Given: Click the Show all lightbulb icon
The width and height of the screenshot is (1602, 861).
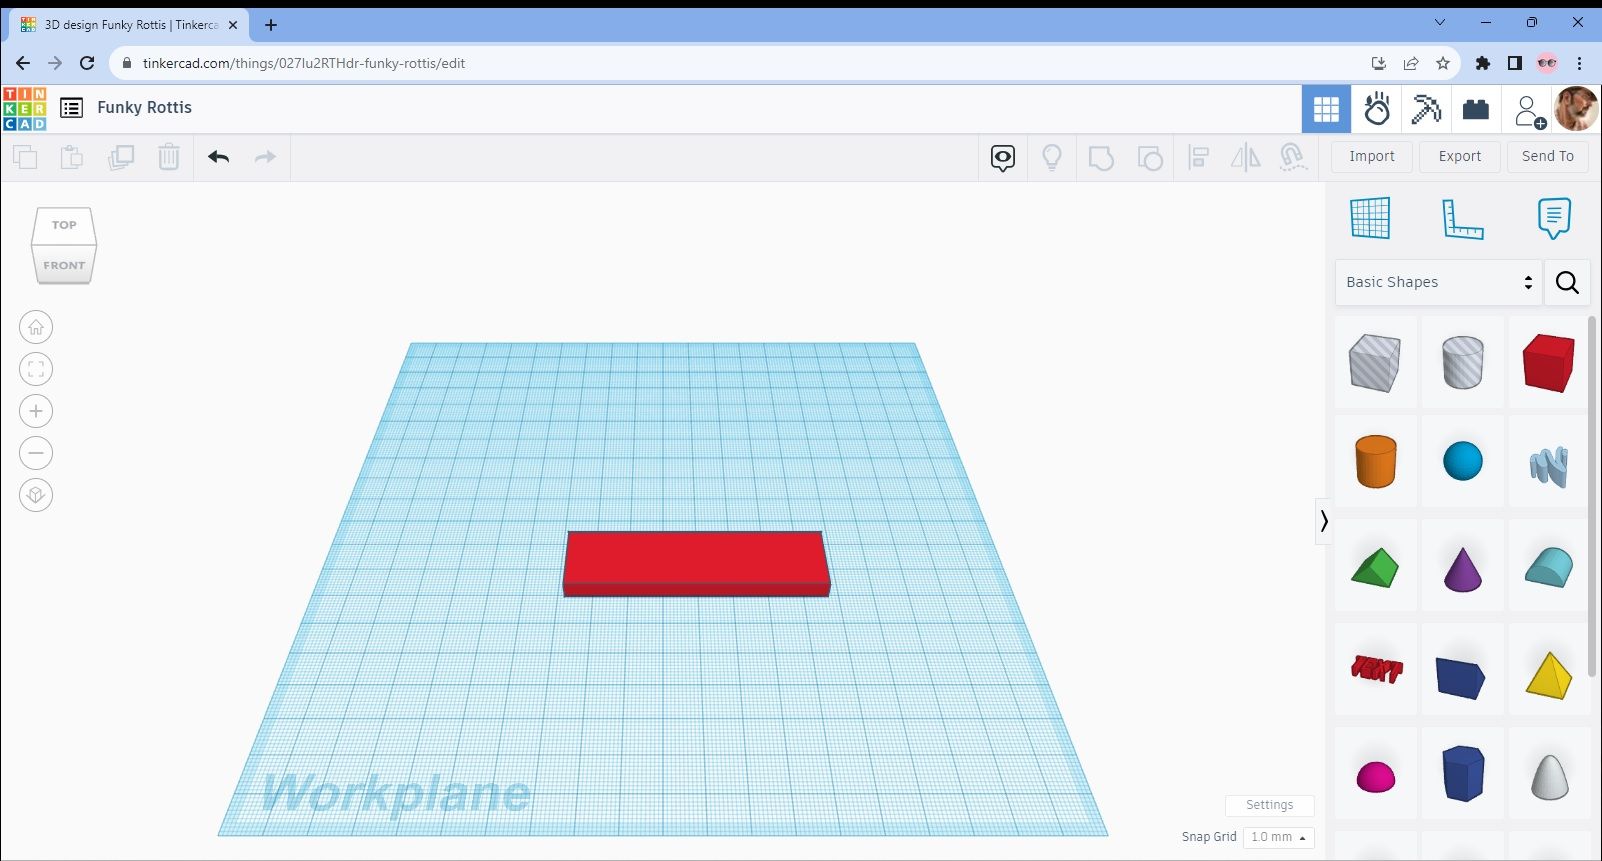Looking at the screenshot, I should point(1052,157).
